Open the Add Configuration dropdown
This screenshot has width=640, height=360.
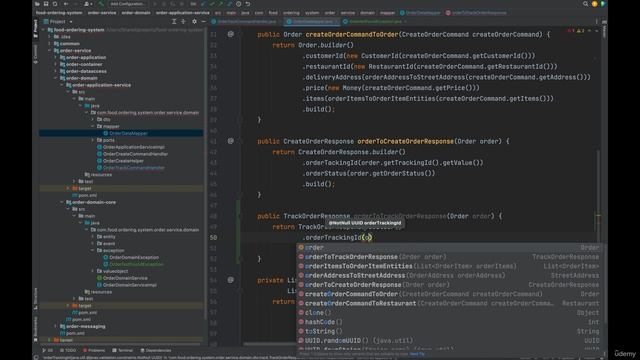128,4
